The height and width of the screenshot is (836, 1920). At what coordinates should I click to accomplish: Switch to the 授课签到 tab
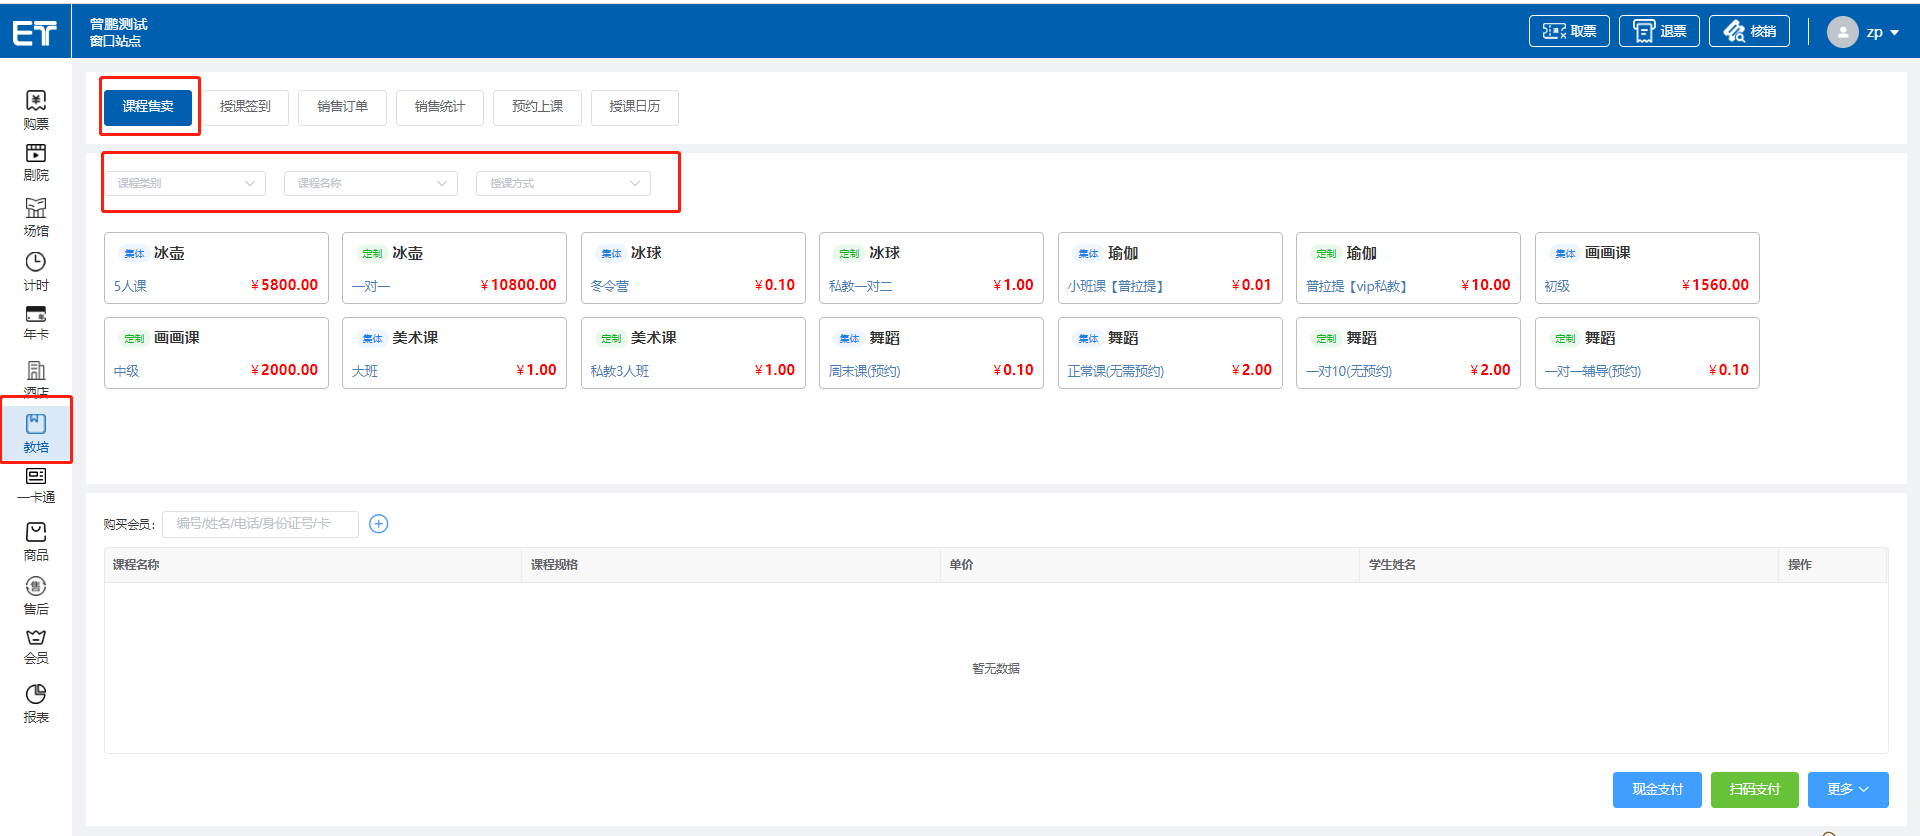[x=245, y=107]
